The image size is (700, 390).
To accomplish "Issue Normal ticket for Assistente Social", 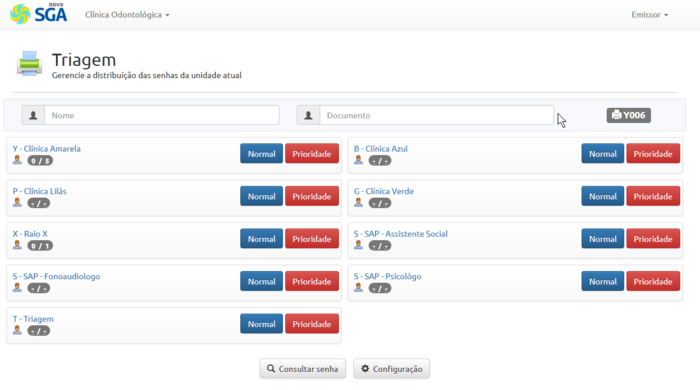I will 603,239.
